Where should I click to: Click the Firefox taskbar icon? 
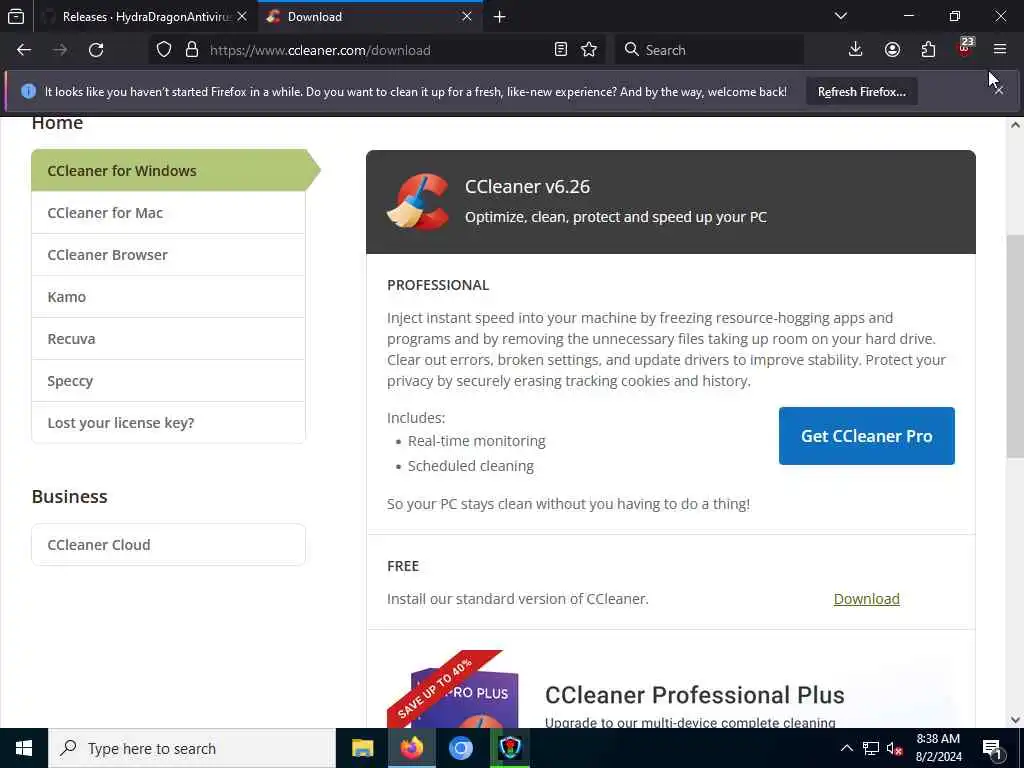tap(411, 748)
